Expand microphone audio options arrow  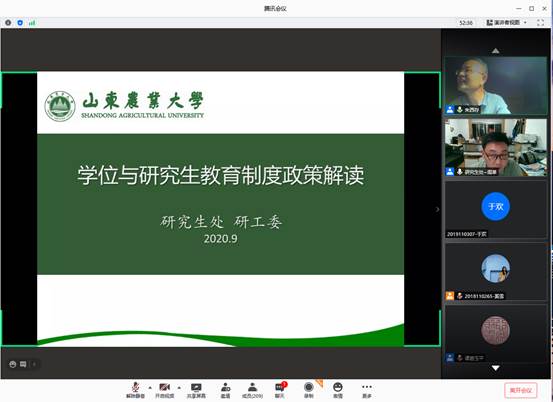[x=150, y=388]
